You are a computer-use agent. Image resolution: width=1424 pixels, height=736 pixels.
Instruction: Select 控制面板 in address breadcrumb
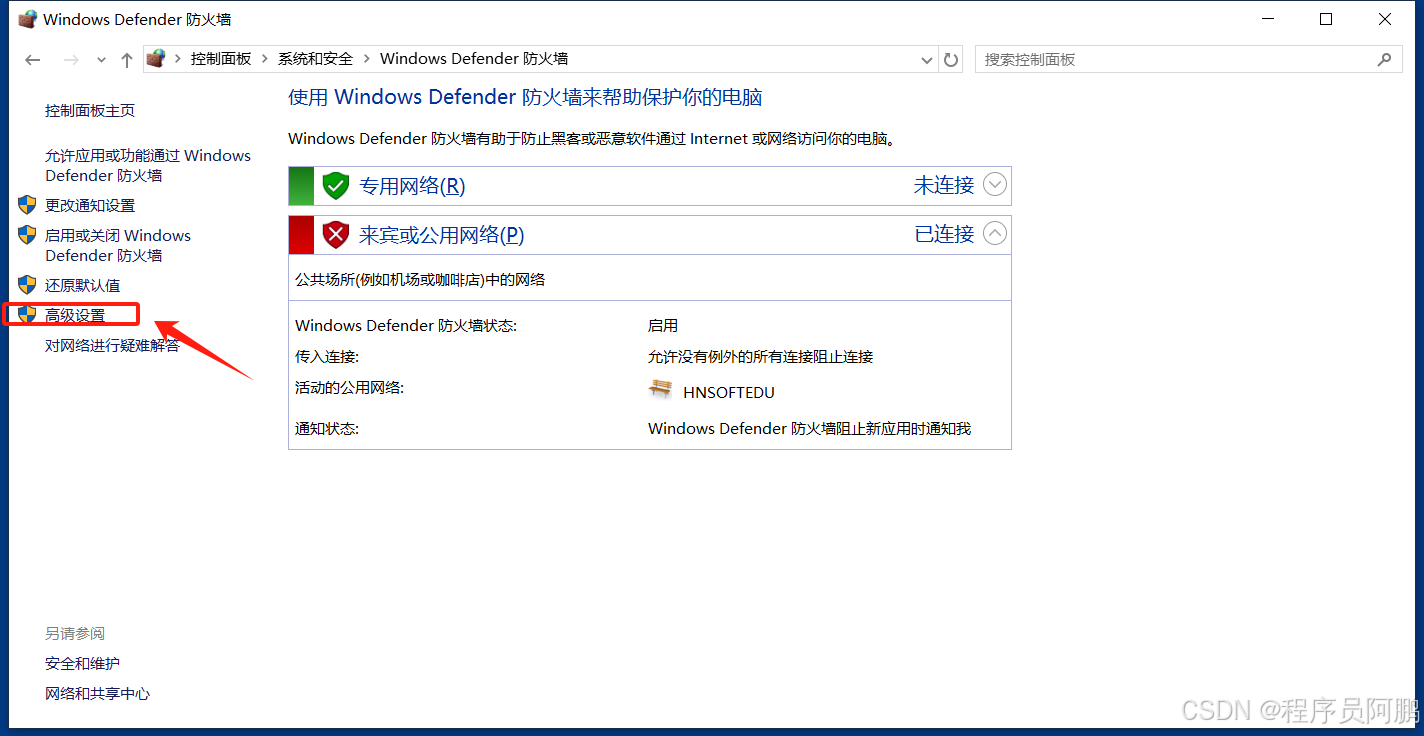221,59
